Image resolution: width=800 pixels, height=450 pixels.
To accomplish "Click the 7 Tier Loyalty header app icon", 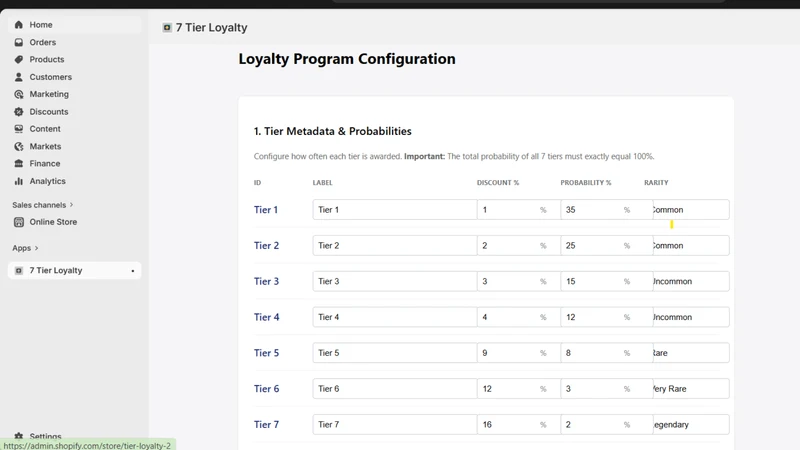I will [x=167, y=28].
